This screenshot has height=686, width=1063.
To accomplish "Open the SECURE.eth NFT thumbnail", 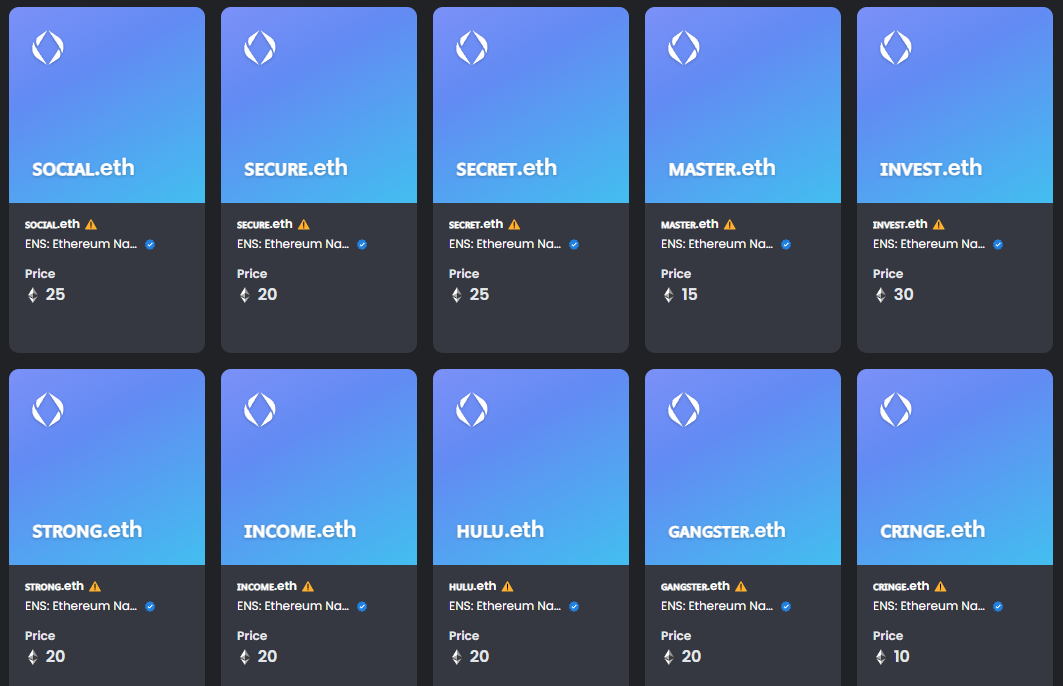I will click(x=319, y=105).
